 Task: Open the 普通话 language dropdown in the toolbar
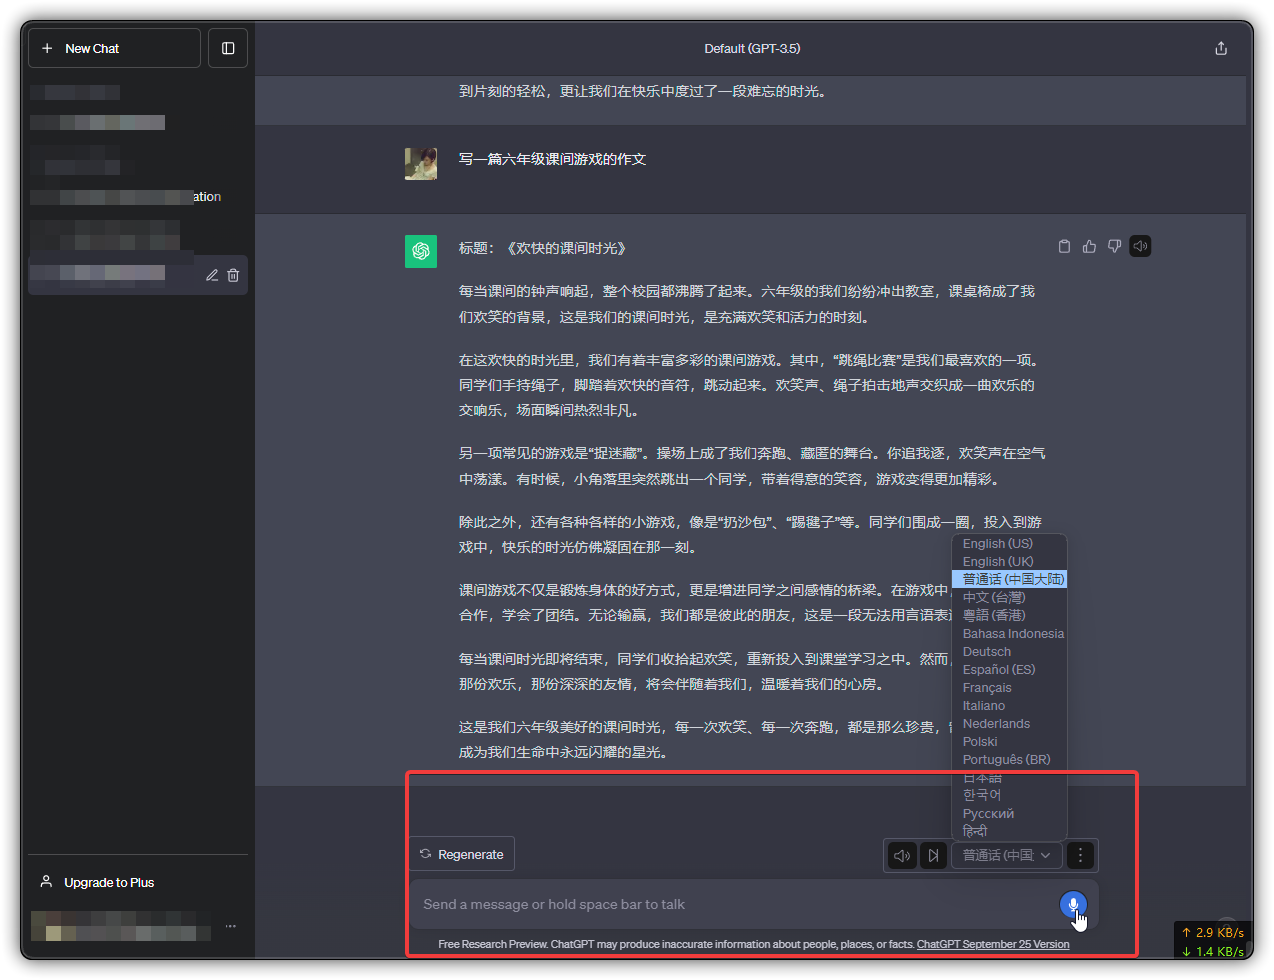tap(1006, 855)
